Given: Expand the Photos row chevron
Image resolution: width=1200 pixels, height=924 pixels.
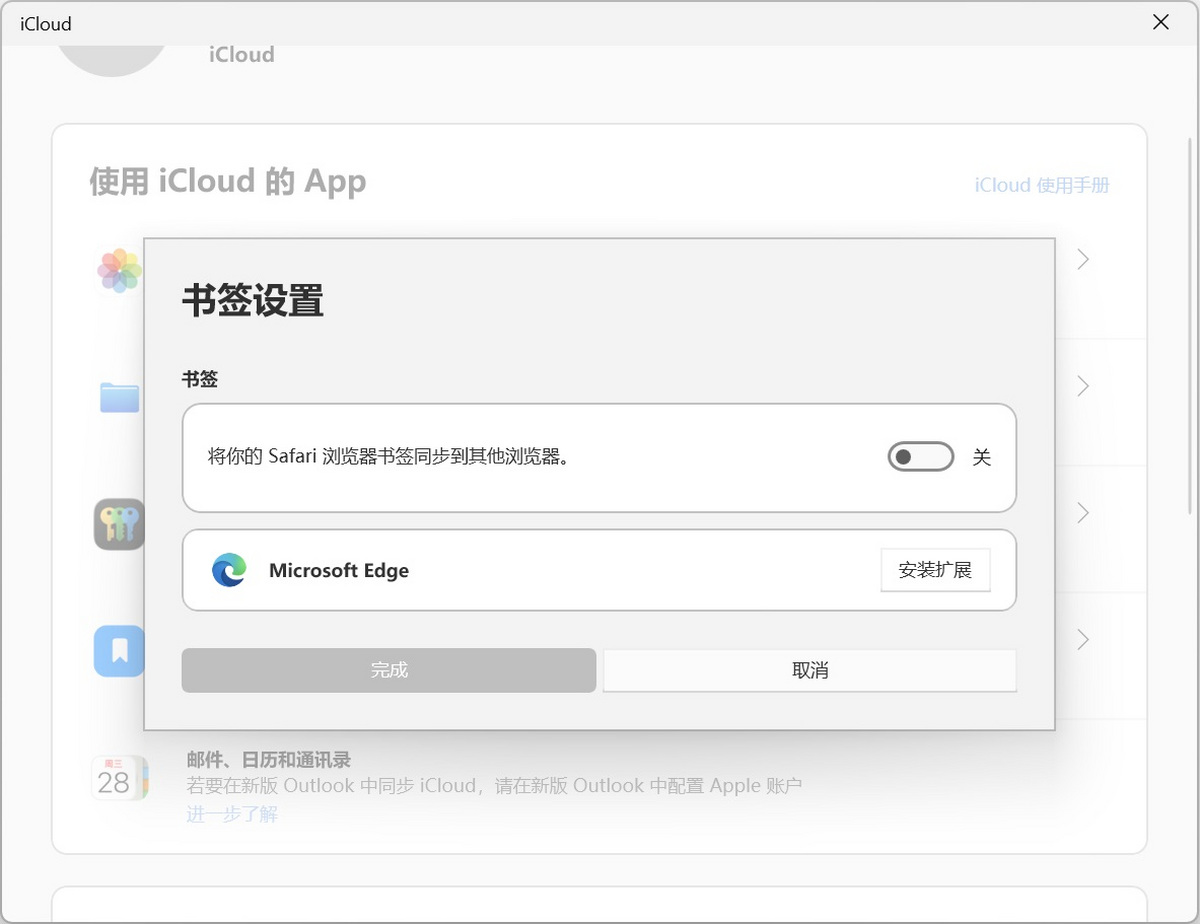Looking at the screenshot, I should click(x=1083, y=259).
